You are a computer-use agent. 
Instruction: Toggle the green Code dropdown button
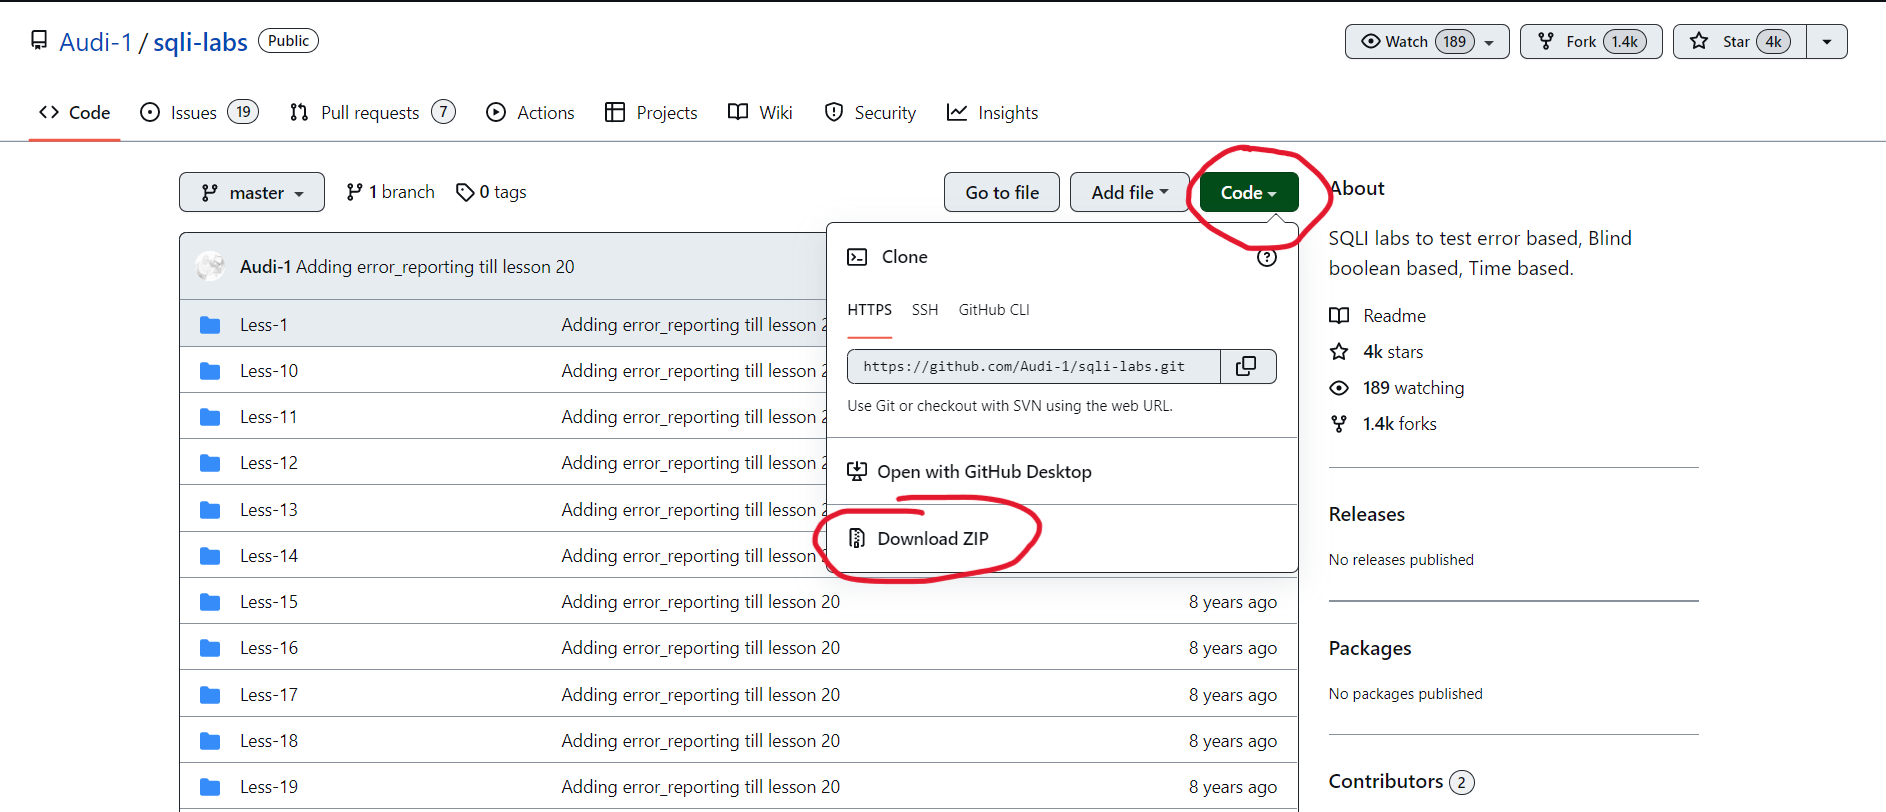pyautogui.click(x=1249, y=192)
